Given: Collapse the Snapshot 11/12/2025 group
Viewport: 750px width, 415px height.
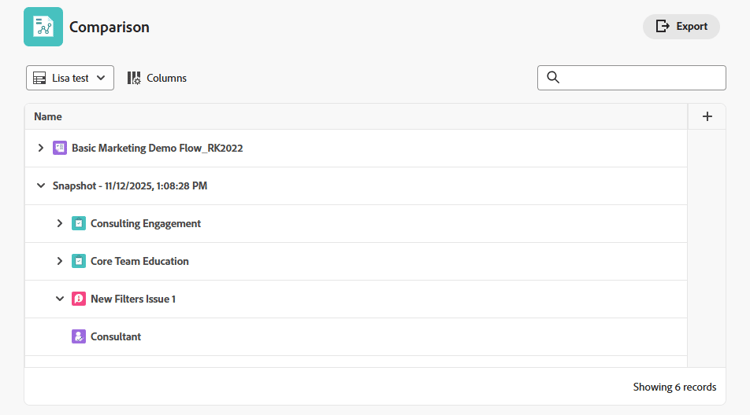Looking at the screenshot, I should [41, 186].
